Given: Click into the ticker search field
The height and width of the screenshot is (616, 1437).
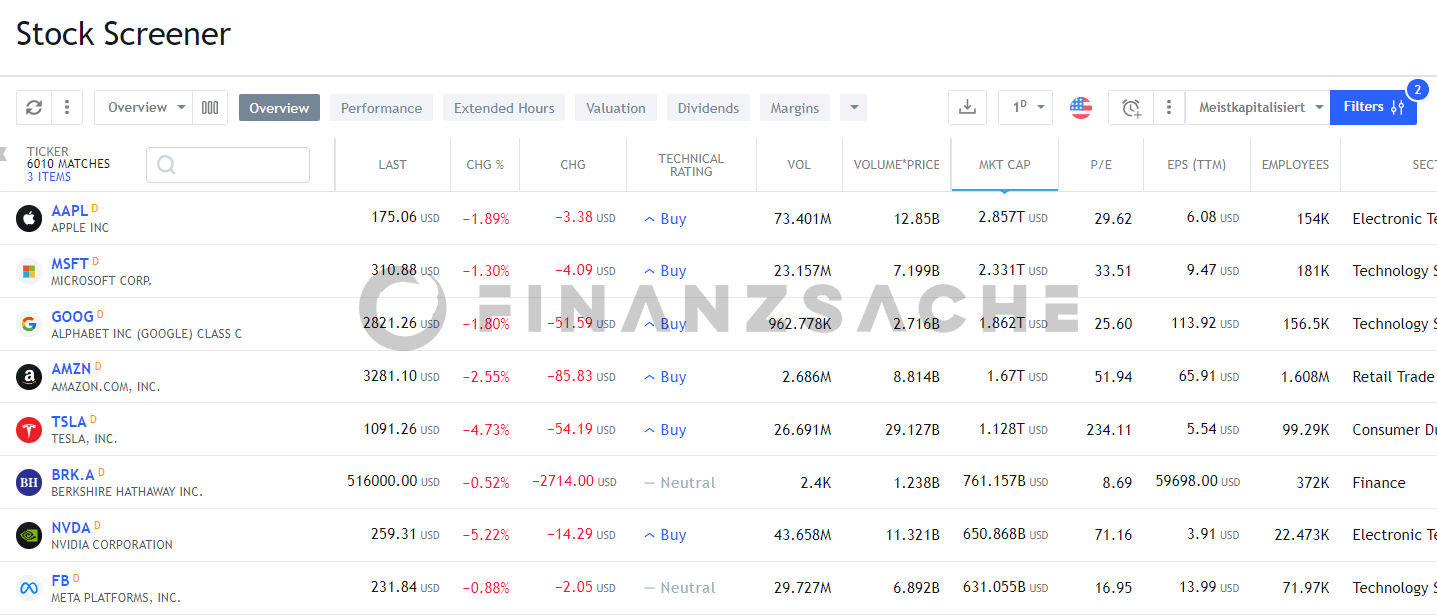Looking at the screenshot, I should click(228, 165).
